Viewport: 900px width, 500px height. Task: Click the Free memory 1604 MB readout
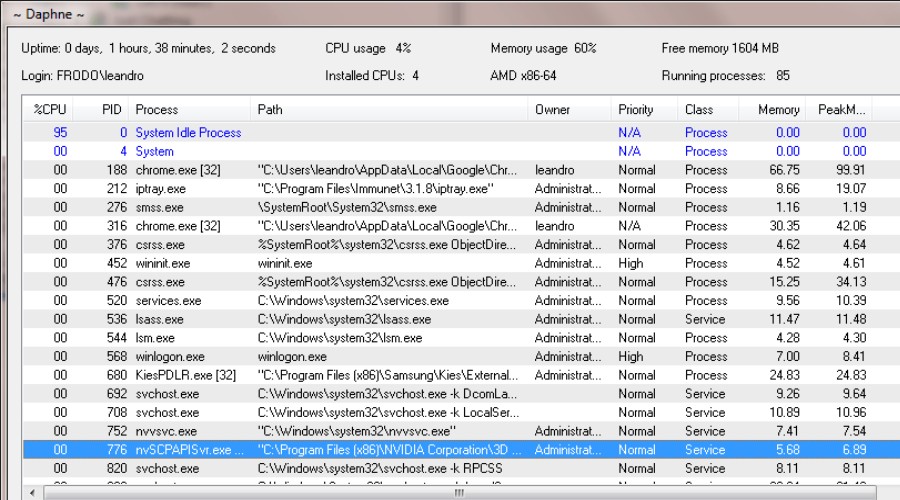tap(720, 48)
